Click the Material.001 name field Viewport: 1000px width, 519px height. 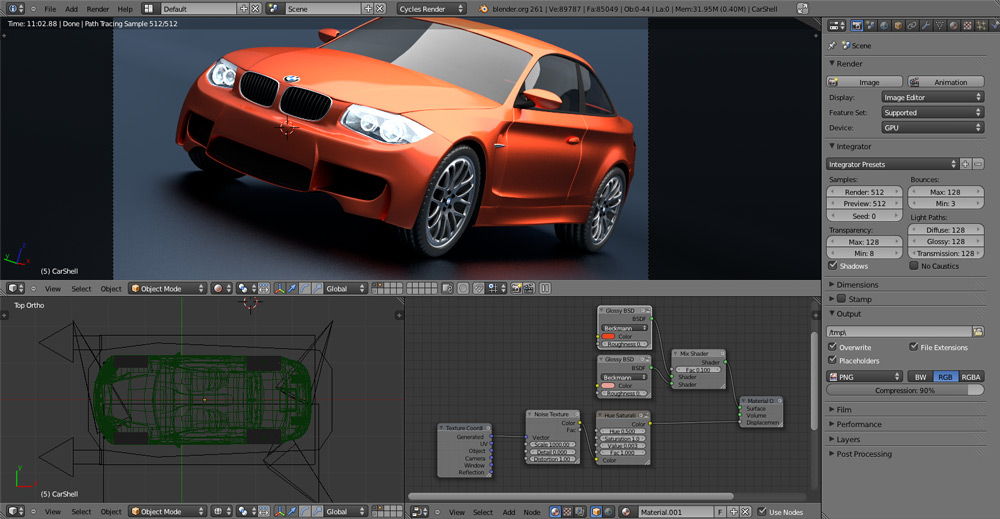[x=673, y=512]
